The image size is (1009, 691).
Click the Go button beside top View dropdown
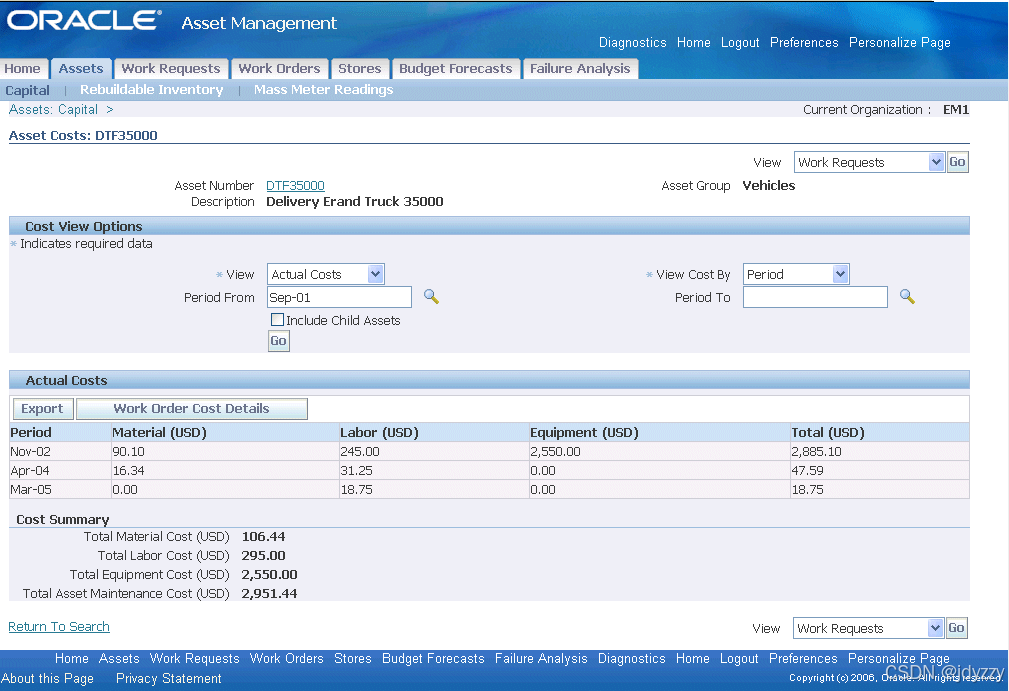(957, 162)
